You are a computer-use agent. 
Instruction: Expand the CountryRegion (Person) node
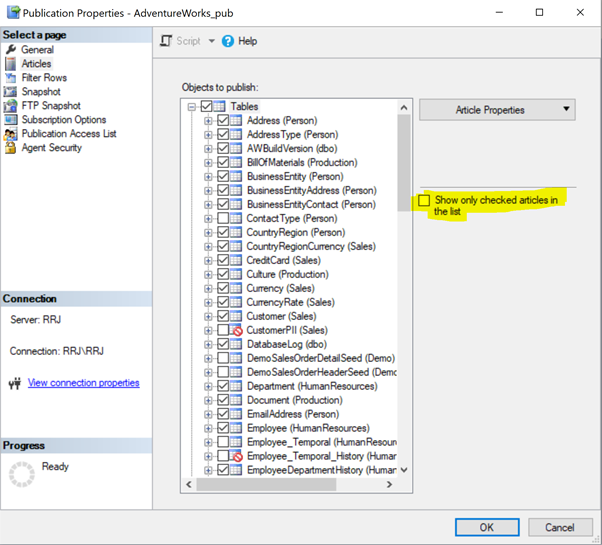coord(208,233)
